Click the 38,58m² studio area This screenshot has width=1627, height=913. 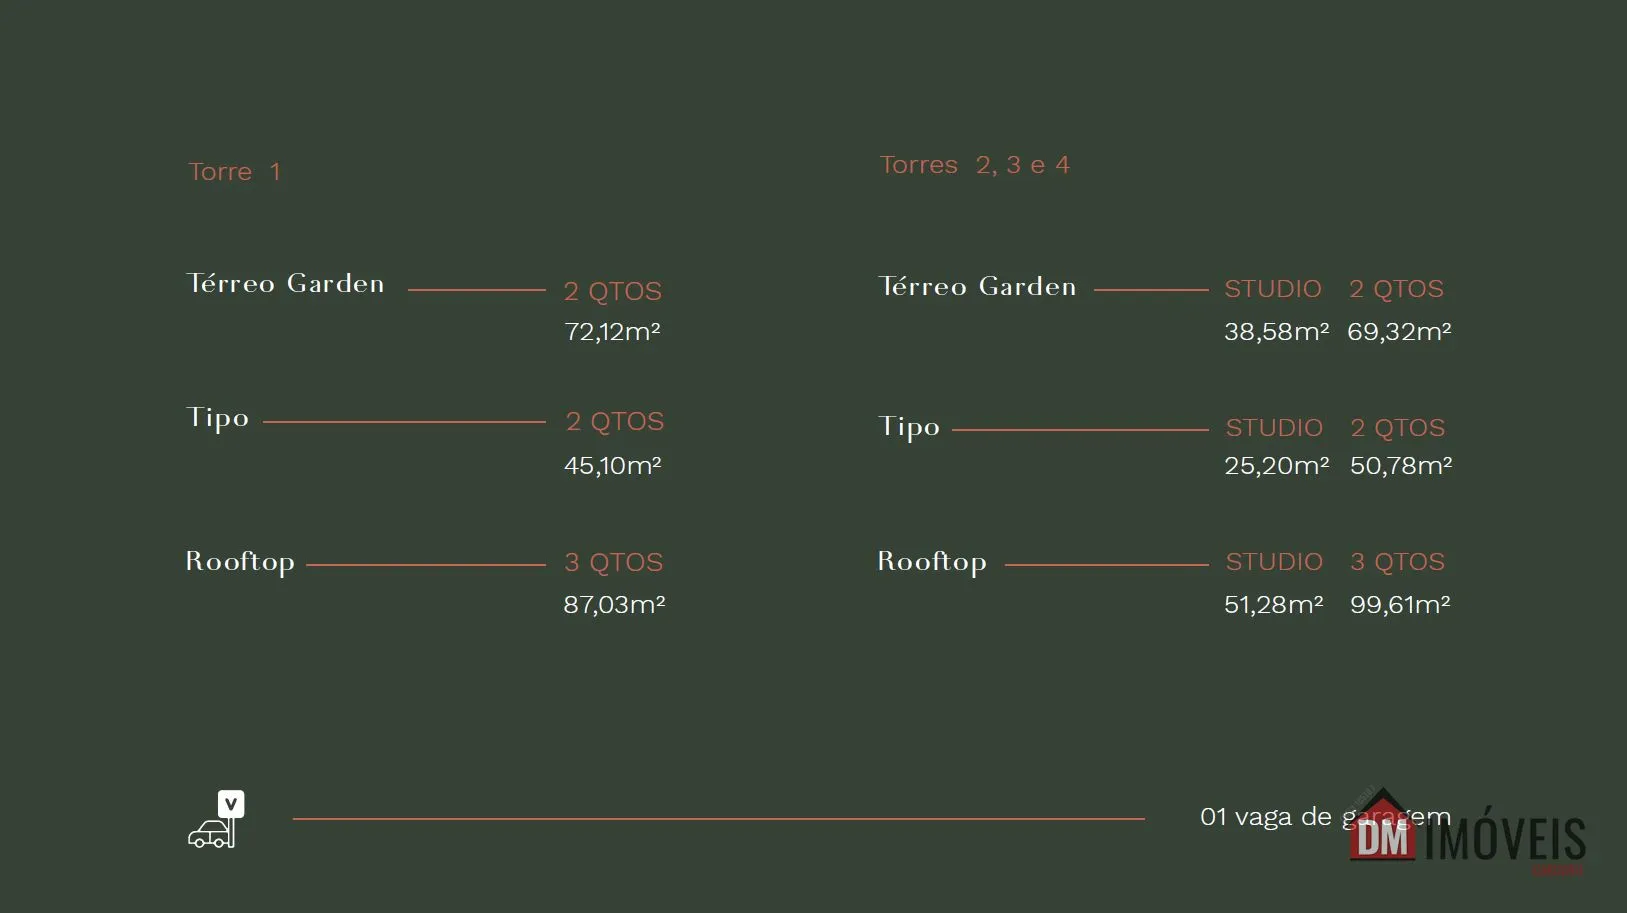coord(1277,331)
